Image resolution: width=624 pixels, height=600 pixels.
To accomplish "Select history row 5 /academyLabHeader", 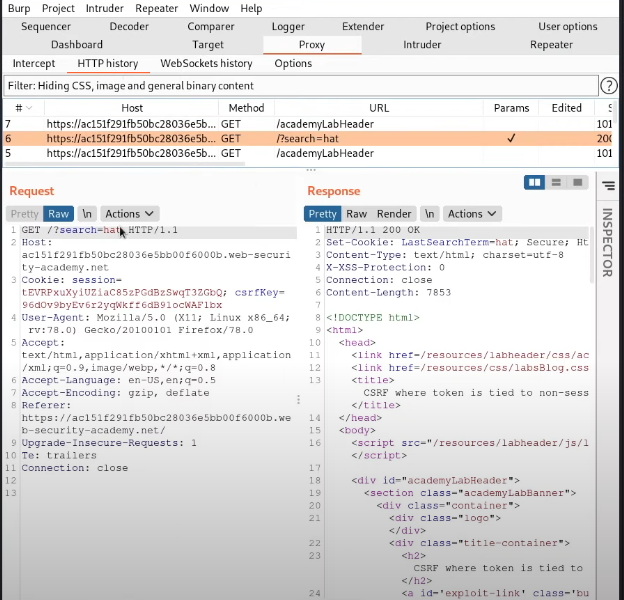I will [x=308, y=153].
